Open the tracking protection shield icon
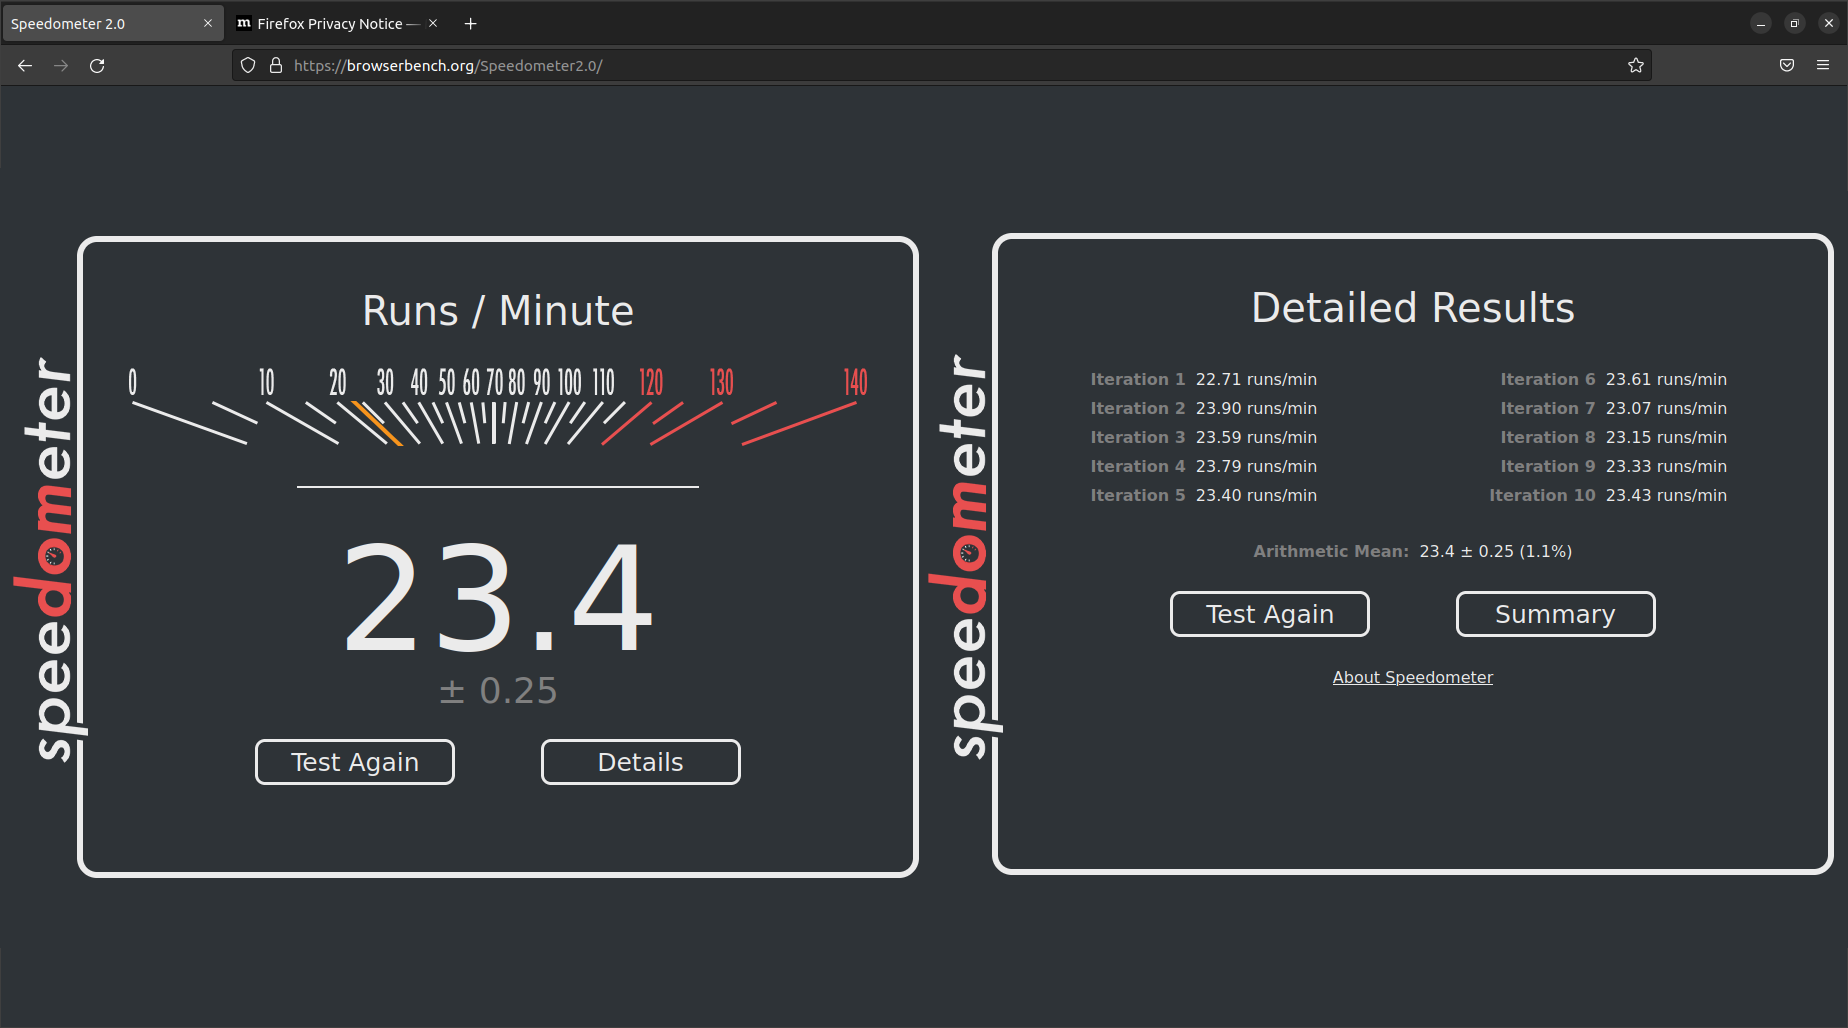The height and width of the screenshot is (1028, 1848). tap(248, 65)
